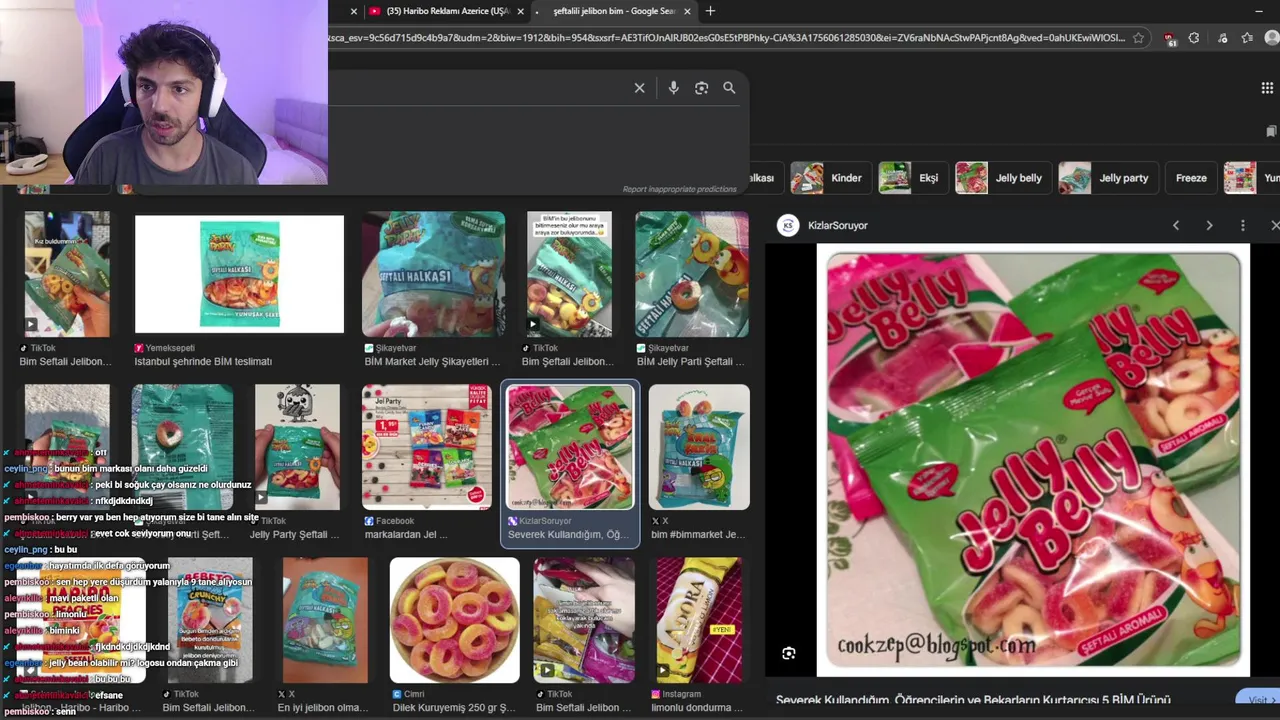The image size is (1280, 720).
Task: Open Instagram limonlu dondurma image result
Action: [x=699, y=620]
